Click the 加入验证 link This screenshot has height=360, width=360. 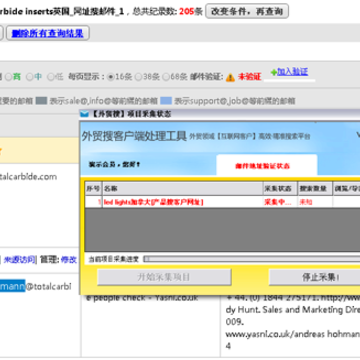coord(292,72)
